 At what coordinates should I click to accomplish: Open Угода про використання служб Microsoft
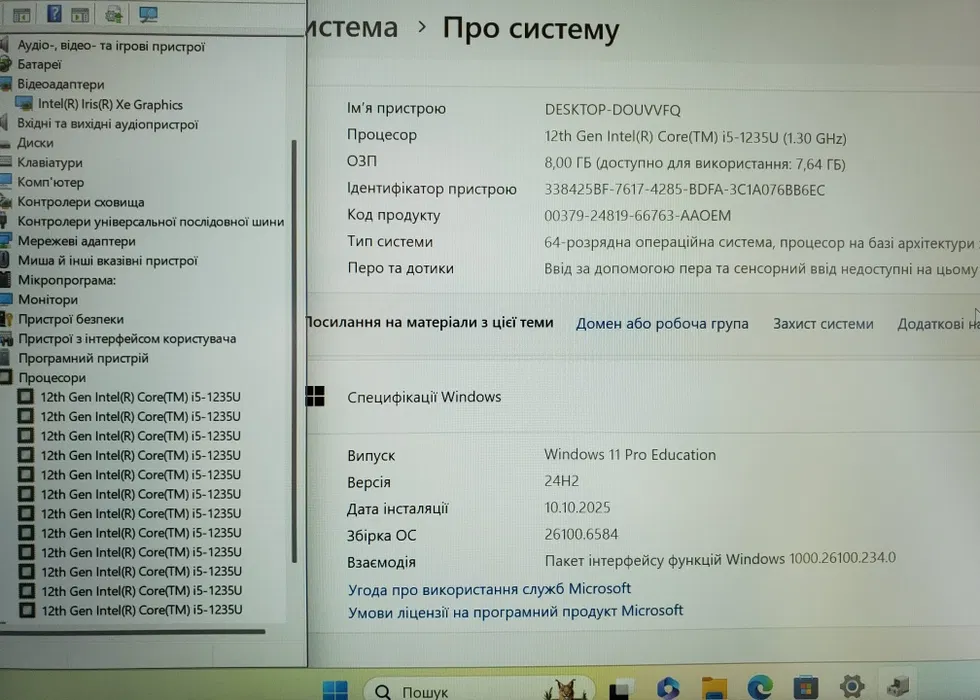[x=489, y=589]
